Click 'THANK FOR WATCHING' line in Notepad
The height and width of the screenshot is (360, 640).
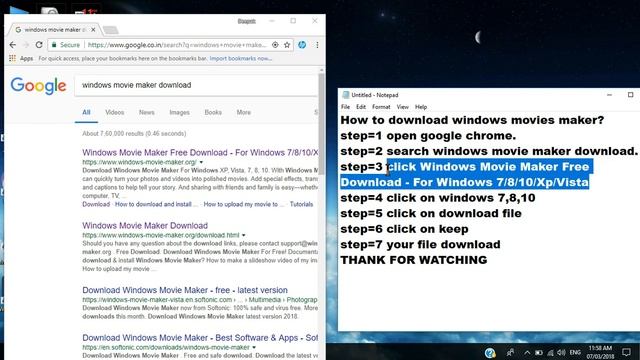pos(413,260)
